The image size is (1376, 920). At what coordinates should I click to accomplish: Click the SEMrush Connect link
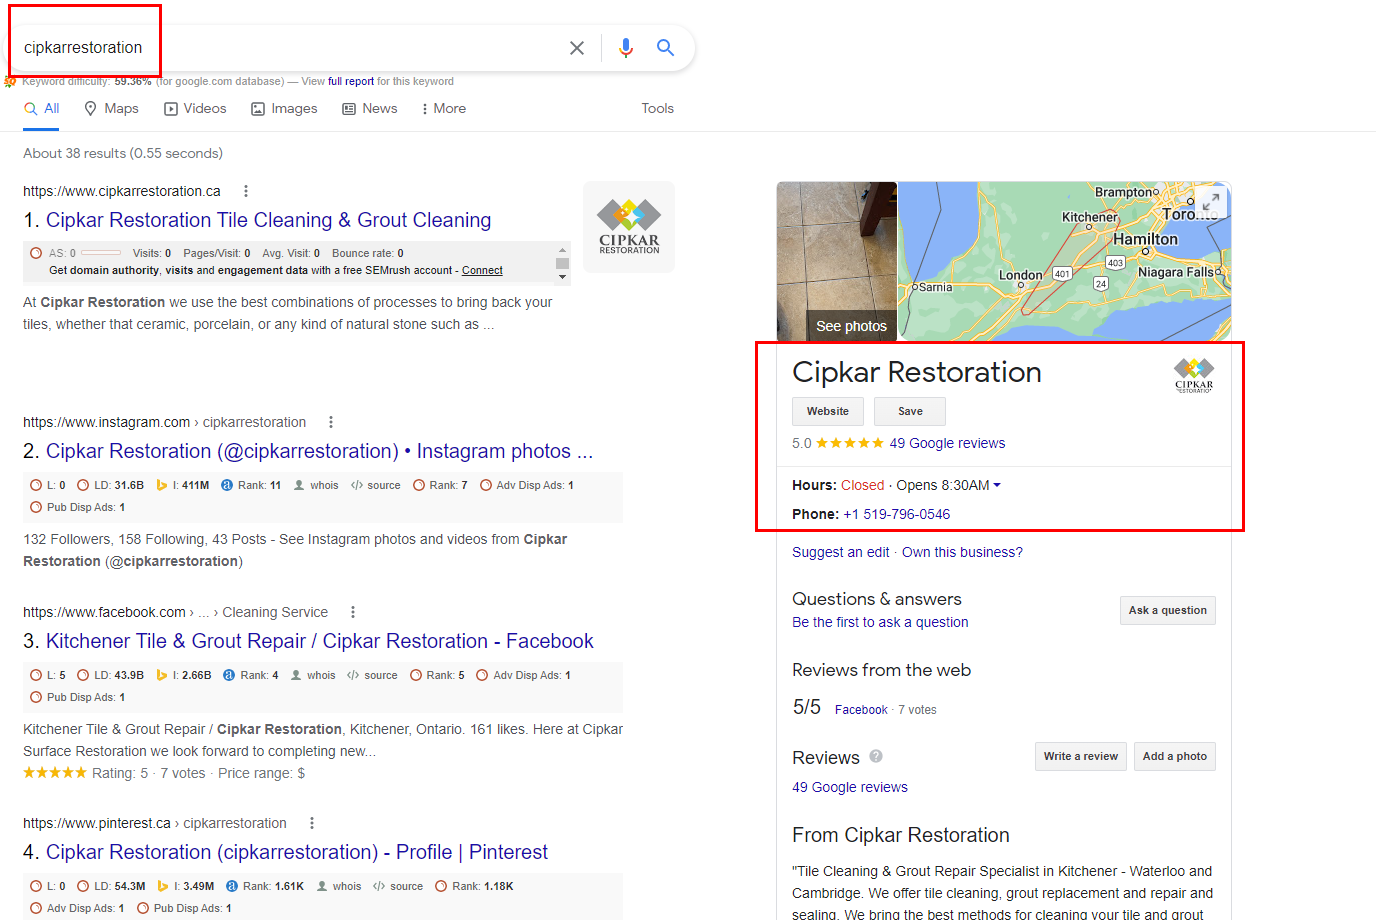pyautogui.click(x=482, y=271)
